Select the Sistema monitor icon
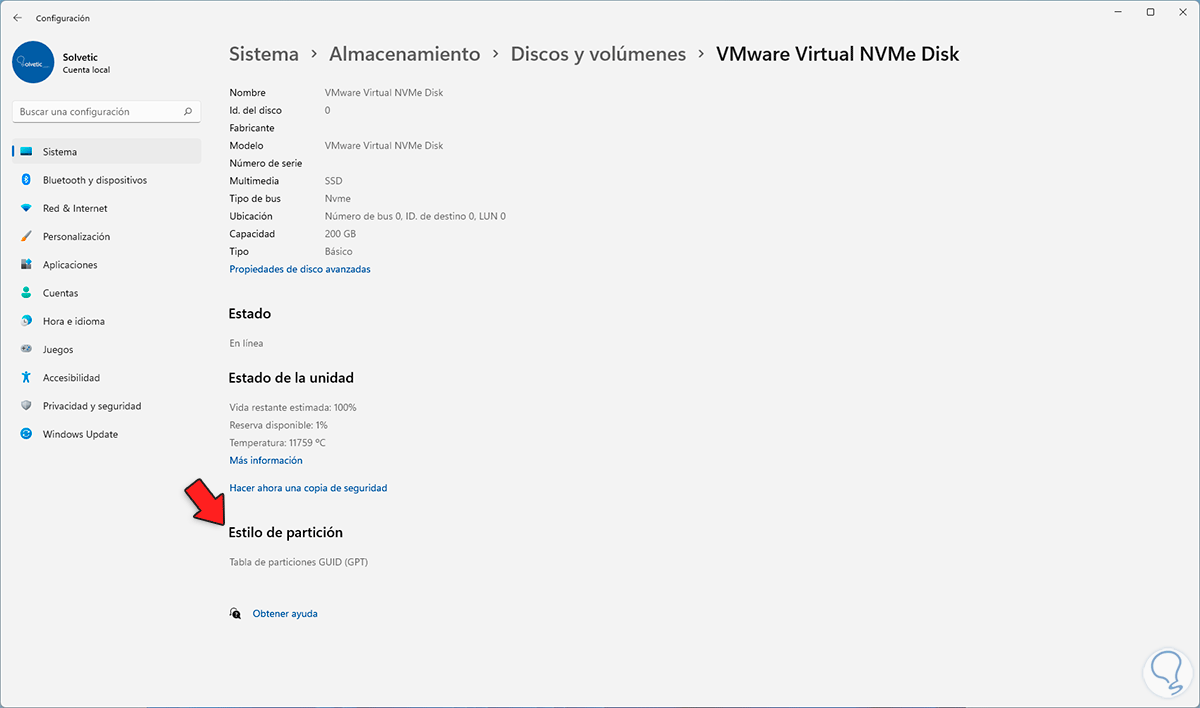 click(x=26, y=152)
